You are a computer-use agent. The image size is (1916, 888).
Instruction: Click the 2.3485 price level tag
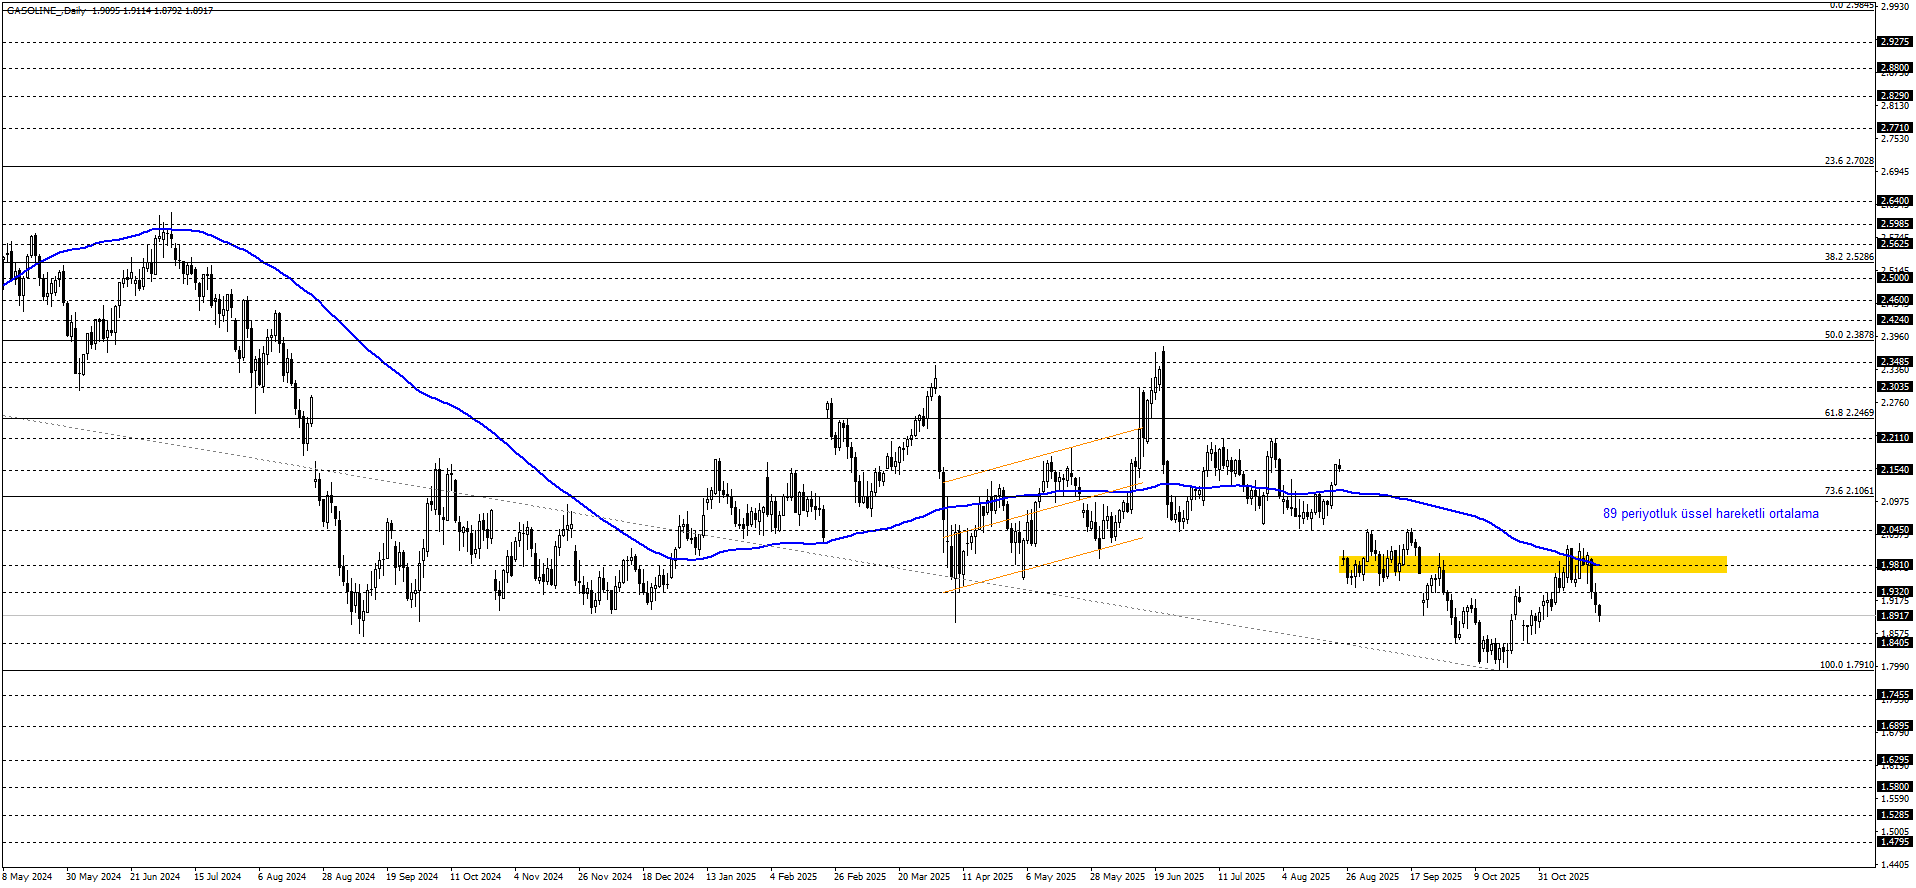(x=1895, y=362)
